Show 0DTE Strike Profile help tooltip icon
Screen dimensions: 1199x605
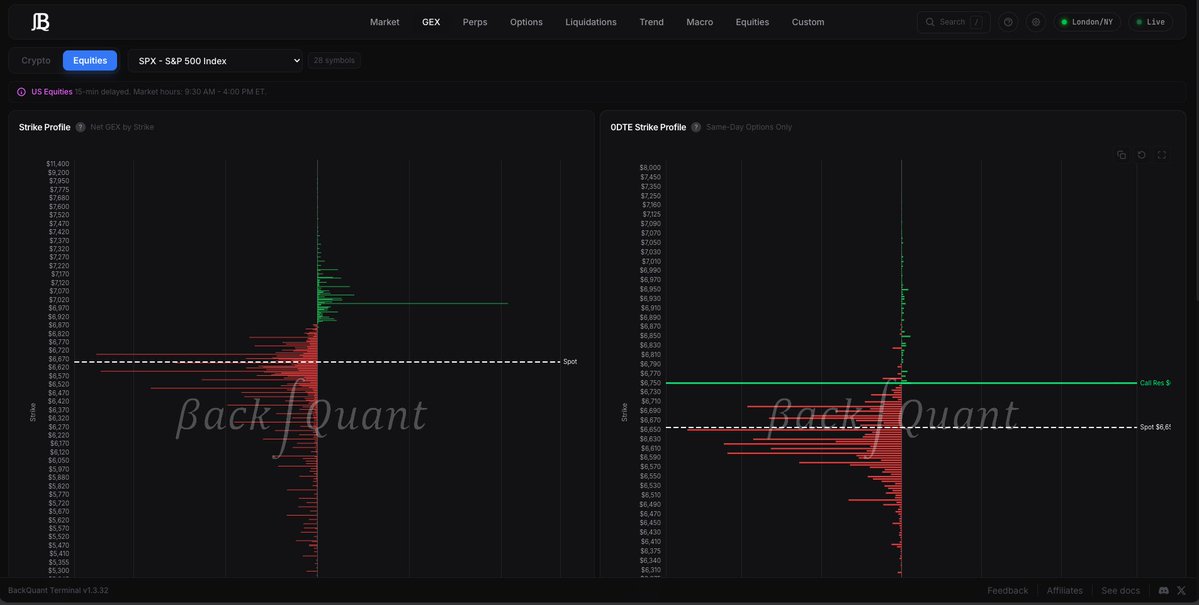click(696, 127)
